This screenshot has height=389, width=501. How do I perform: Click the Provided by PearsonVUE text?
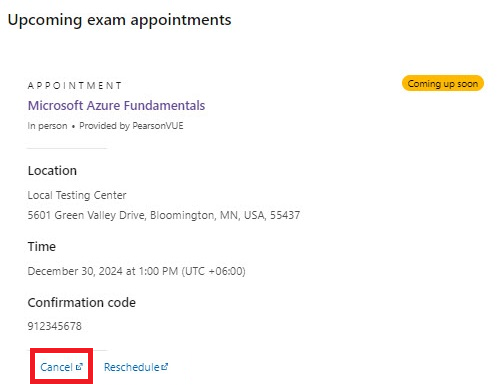131,126
